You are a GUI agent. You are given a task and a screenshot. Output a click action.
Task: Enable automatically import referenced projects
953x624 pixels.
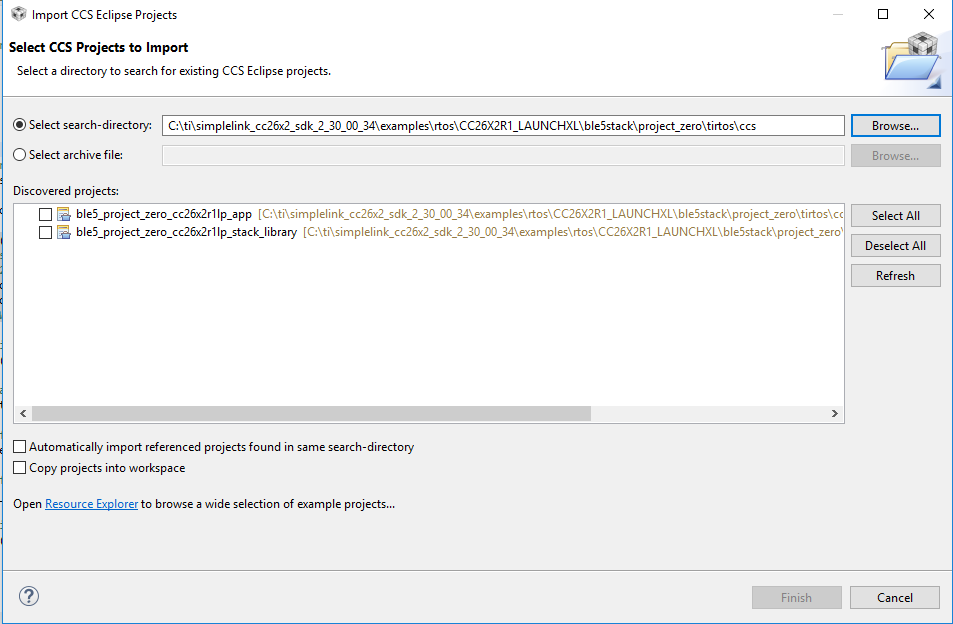coord(20,447)
